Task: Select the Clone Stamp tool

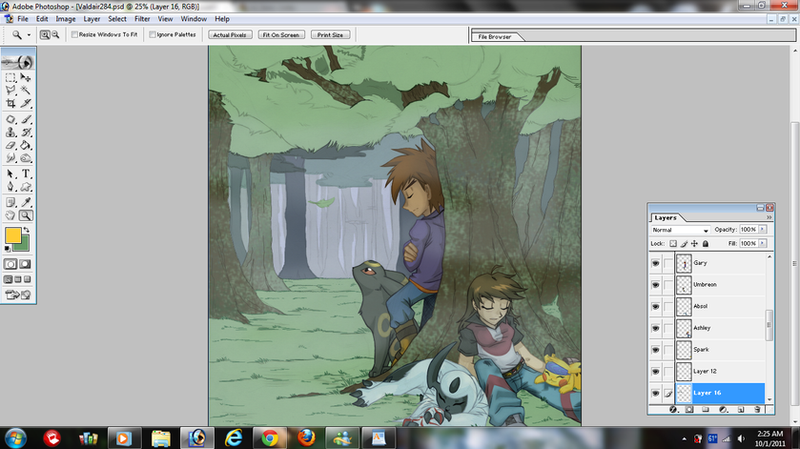Action: [11, 132]
